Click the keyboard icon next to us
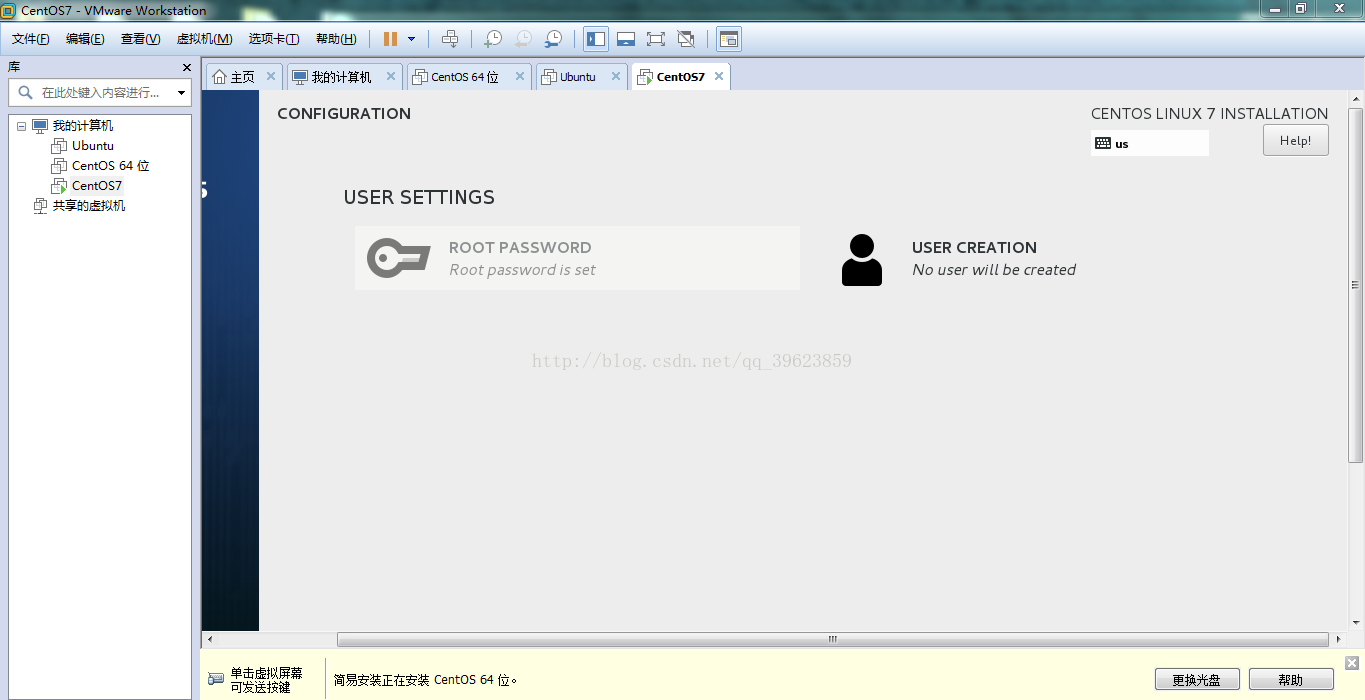The image size is (1365, 700). [x=1103, y=143]
